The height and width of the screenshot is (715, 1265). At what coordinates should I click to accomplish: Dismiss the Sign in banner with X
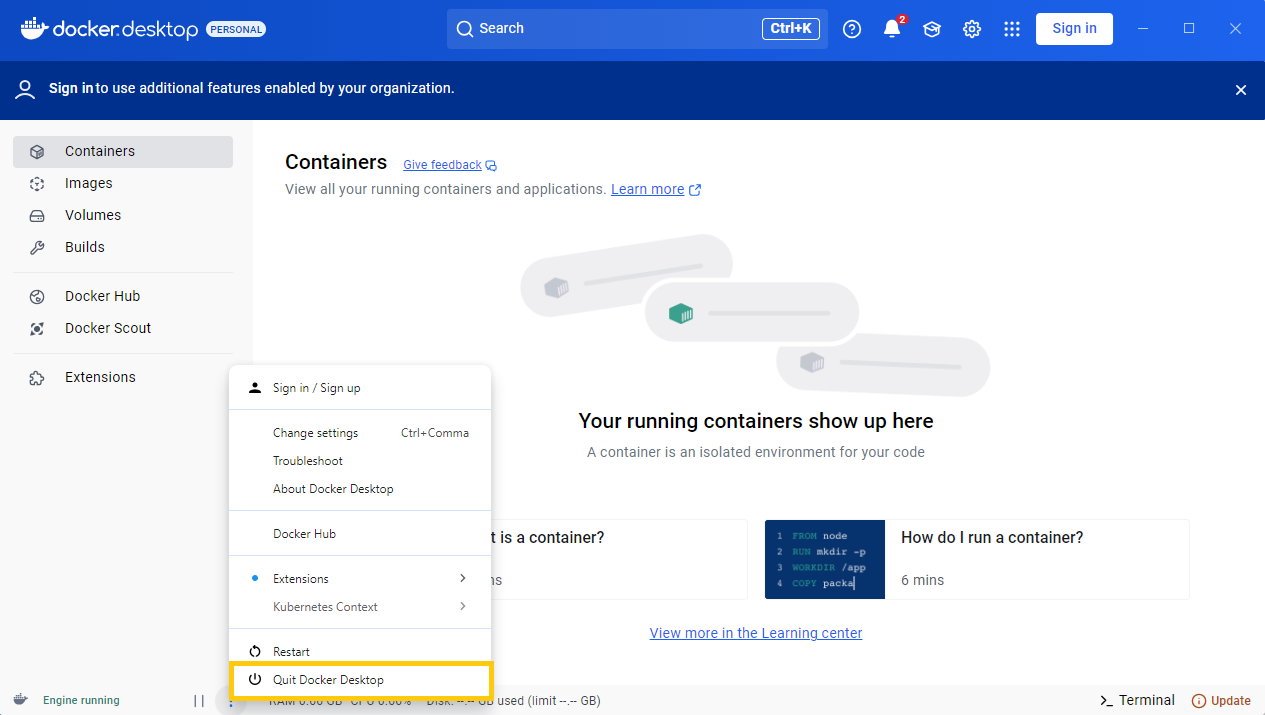click(x=1241, y=90)
